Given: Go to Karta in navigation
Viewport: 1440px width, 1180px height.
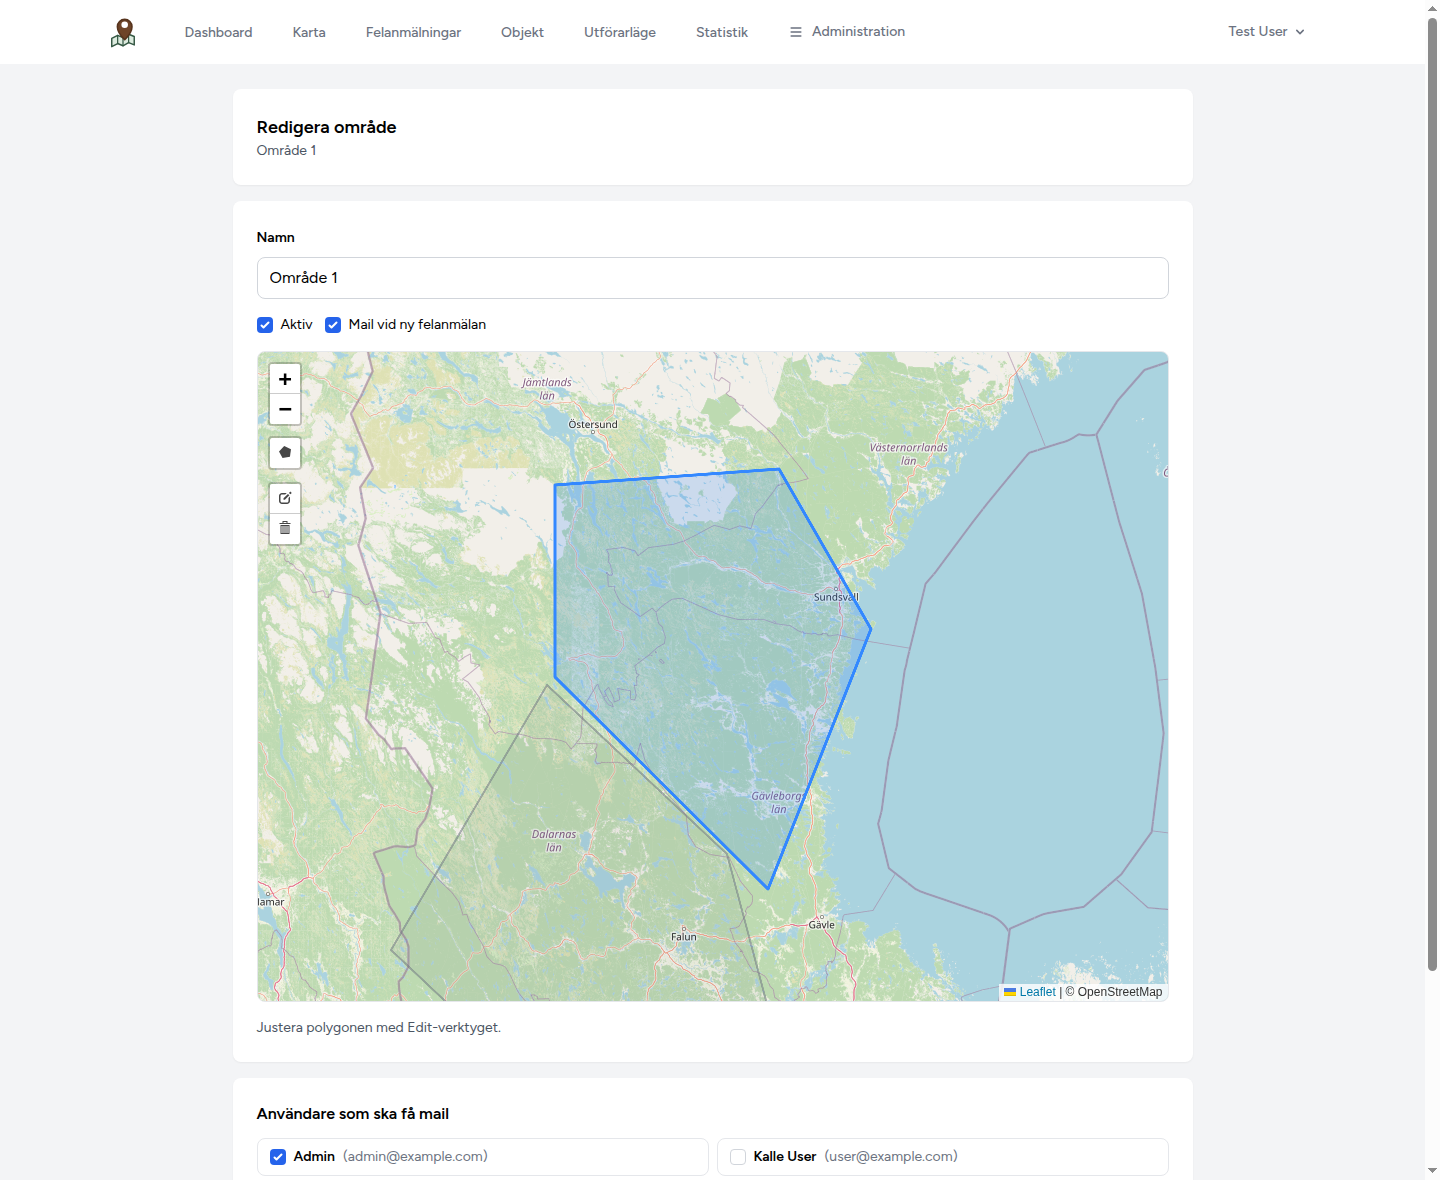Looking at the screenshot, I should pos(309,32).
